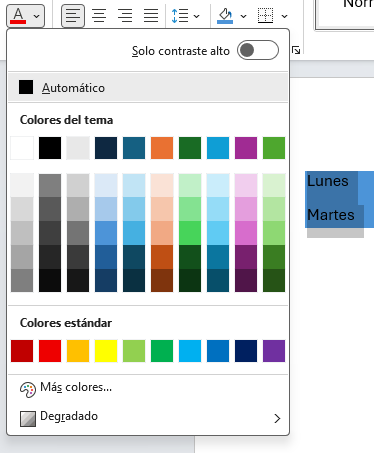This screenshot has width=374, height=453.
Task: Click the Martes text in document
Action: [x=331, y=215]
